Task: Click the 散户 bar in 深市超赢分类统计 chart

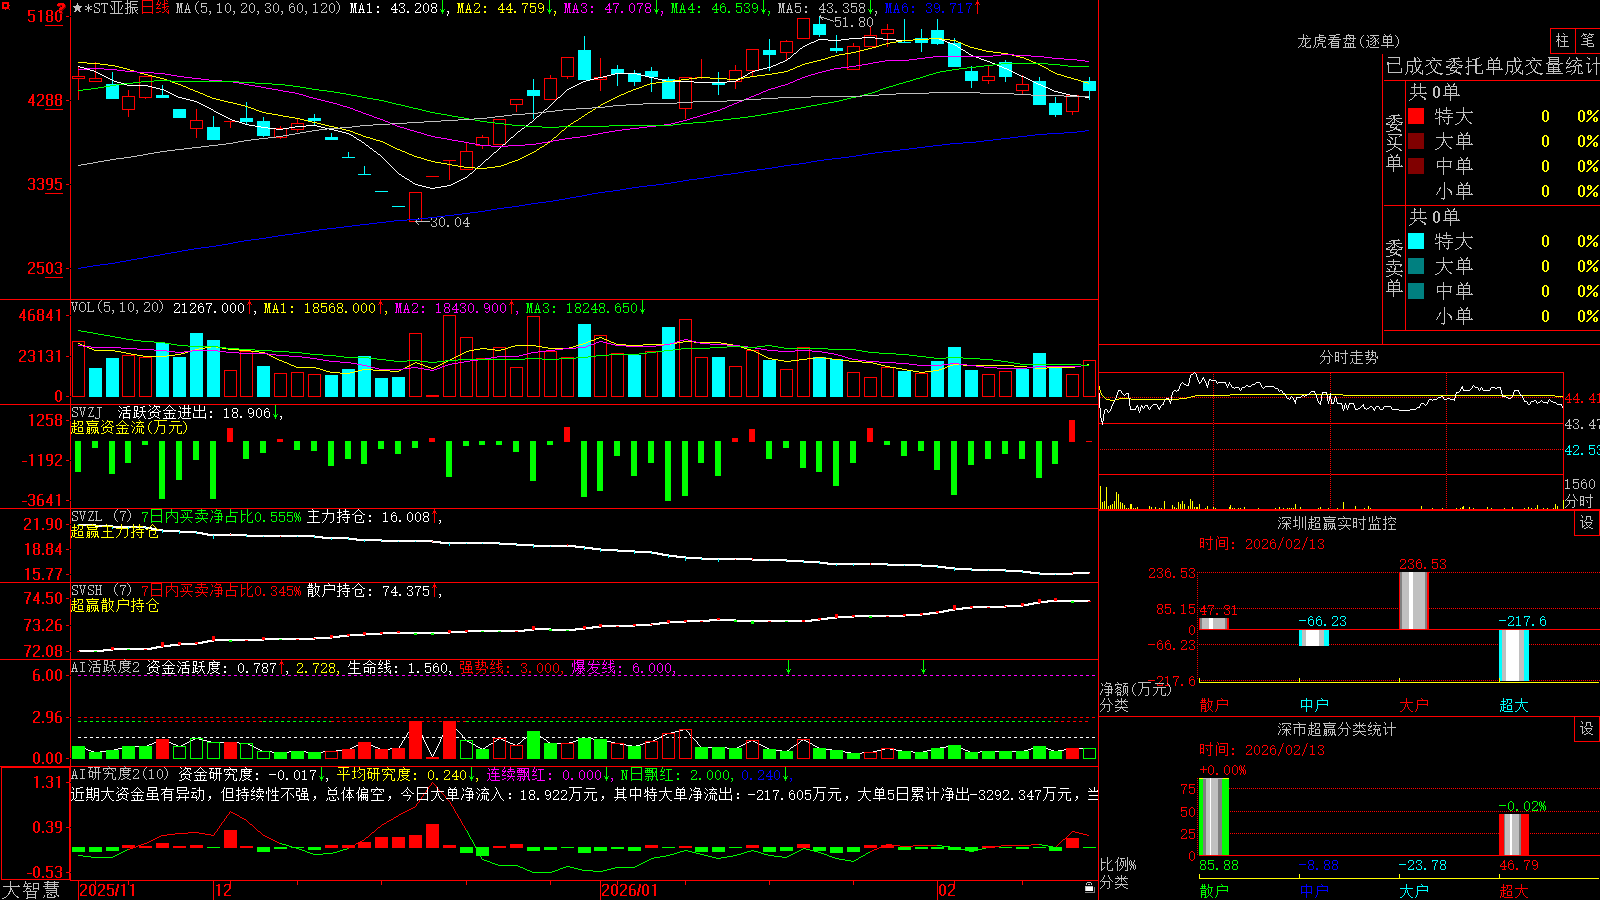Action: tap(1213, 816)
